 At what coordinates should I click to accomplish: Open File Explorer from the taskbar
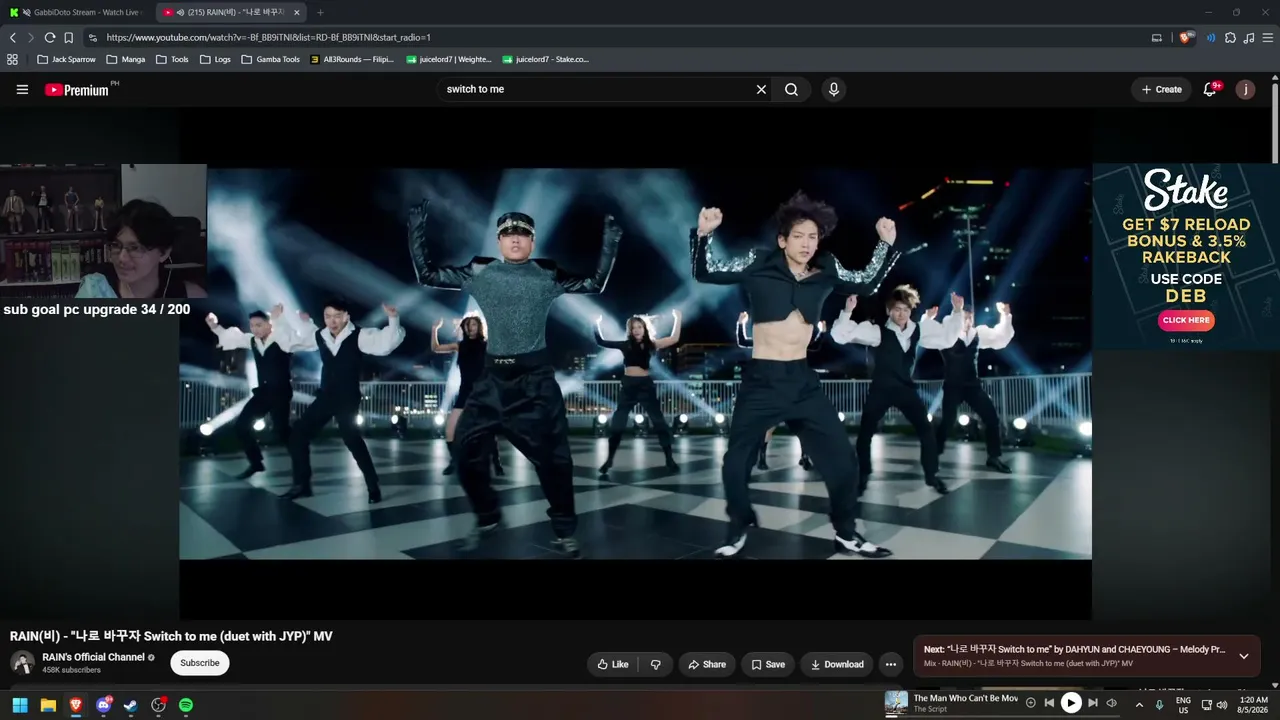point(48,705)
